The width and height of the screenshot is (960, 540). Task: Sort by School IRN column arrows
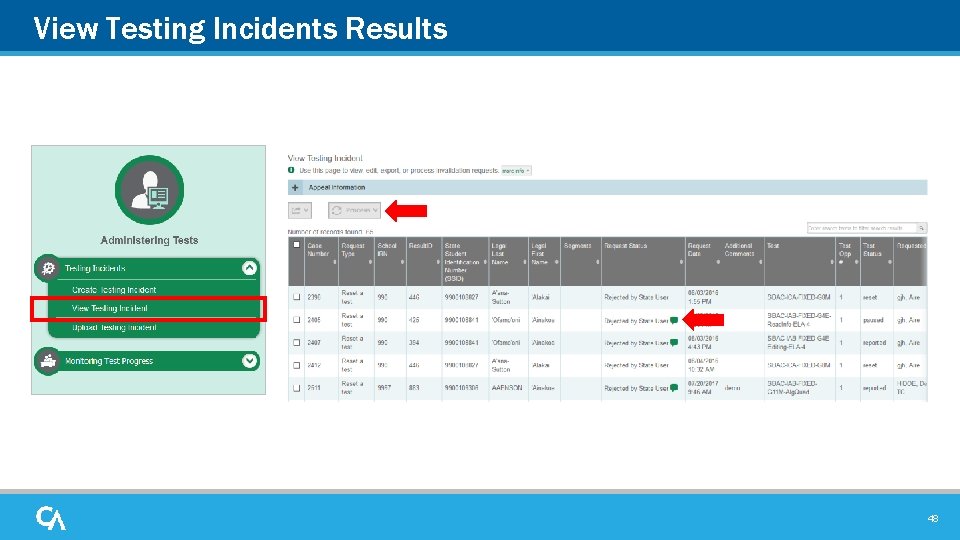402,262
